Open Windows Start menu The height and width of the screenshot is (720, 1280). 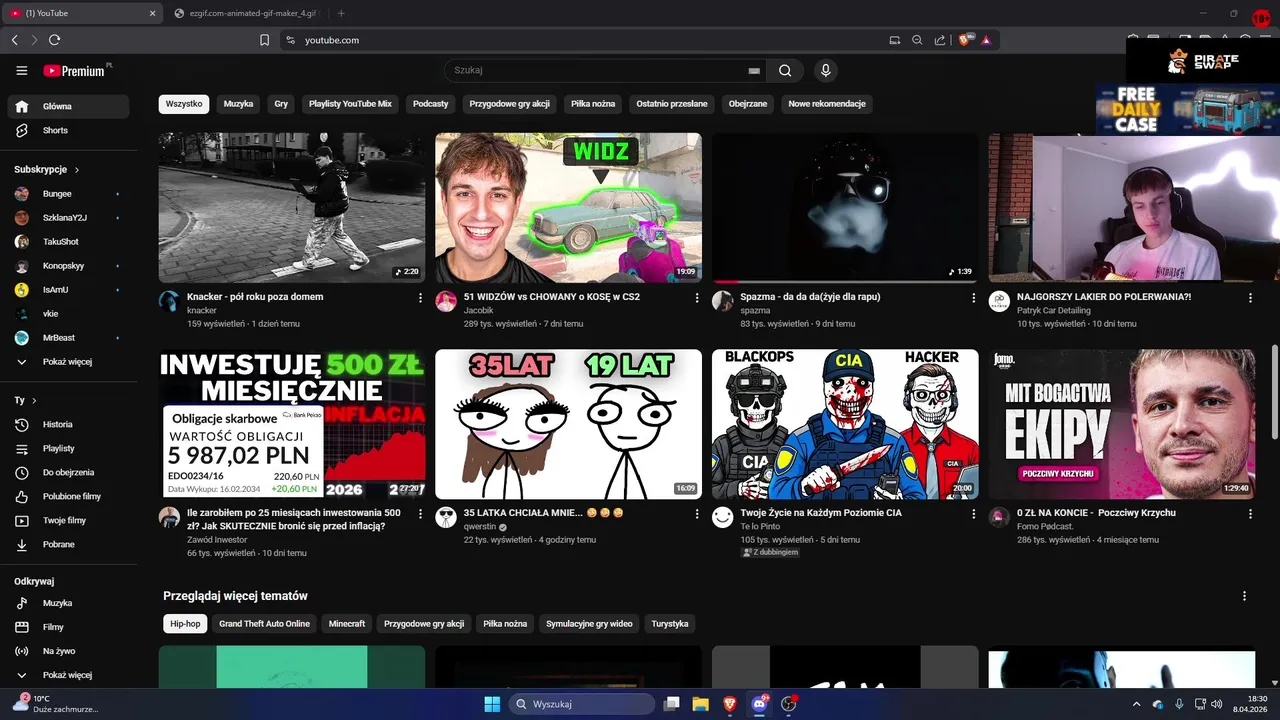pyautogui.click(x=492, y=704)
